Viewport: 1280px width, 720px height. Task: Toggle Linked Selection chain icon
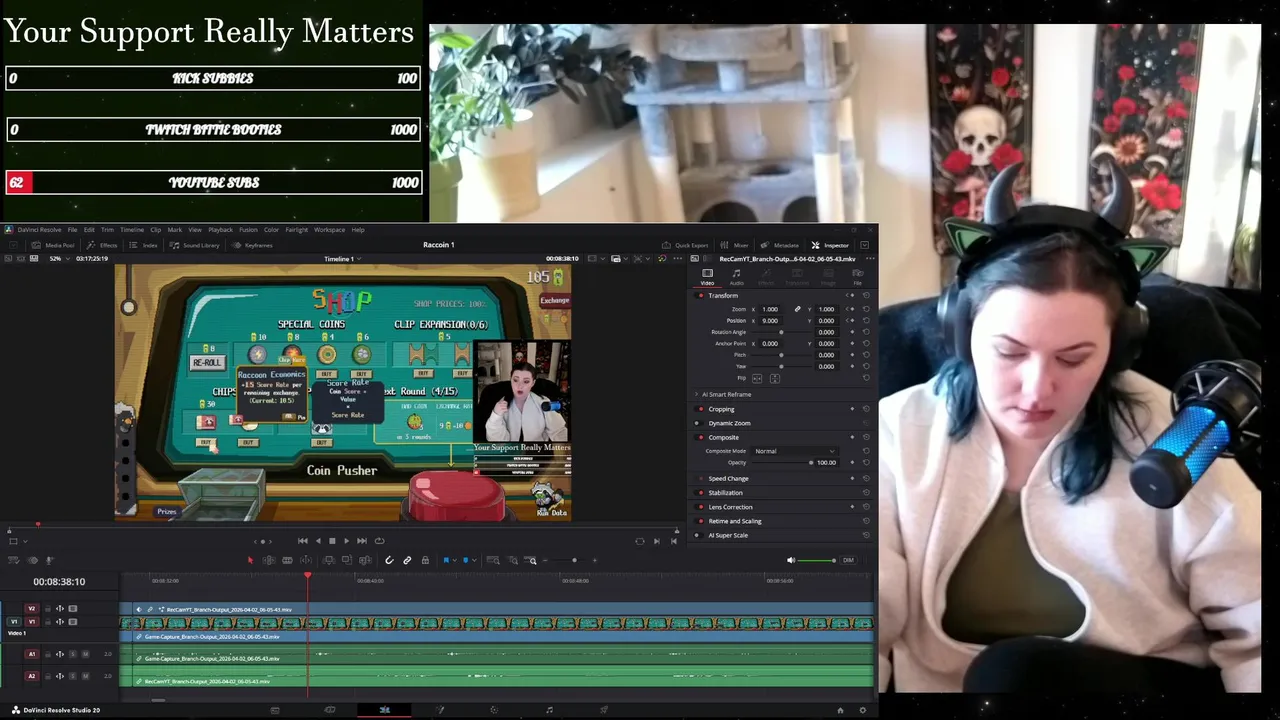click(x=407, y=560)
